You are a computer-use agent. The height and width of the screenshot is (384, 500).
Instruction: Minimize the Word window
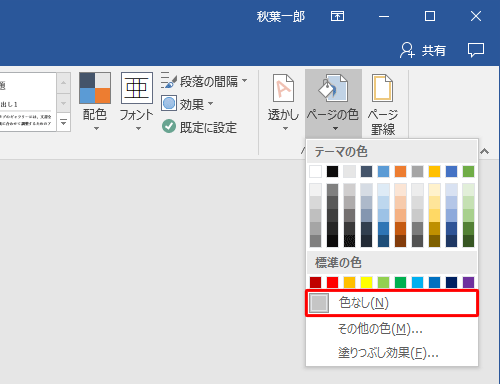384,16
